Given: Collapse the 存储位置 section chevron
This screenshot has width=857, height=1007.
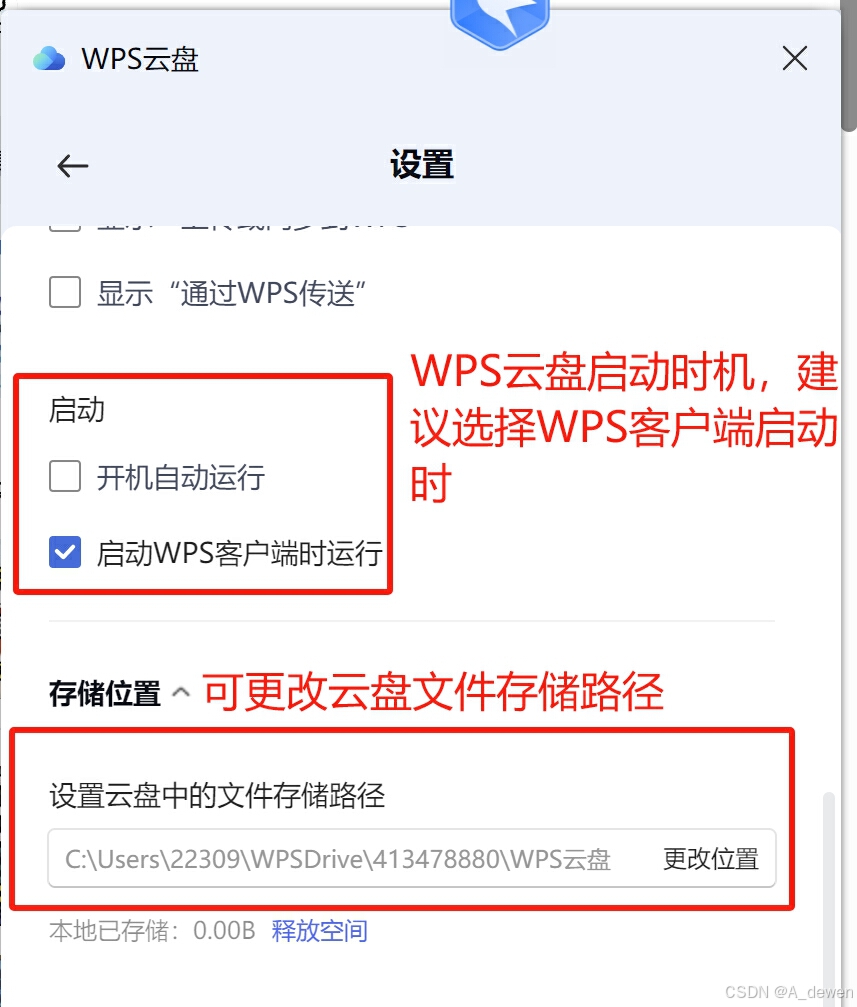Looking at the screenshot, I should pos(181,692).
